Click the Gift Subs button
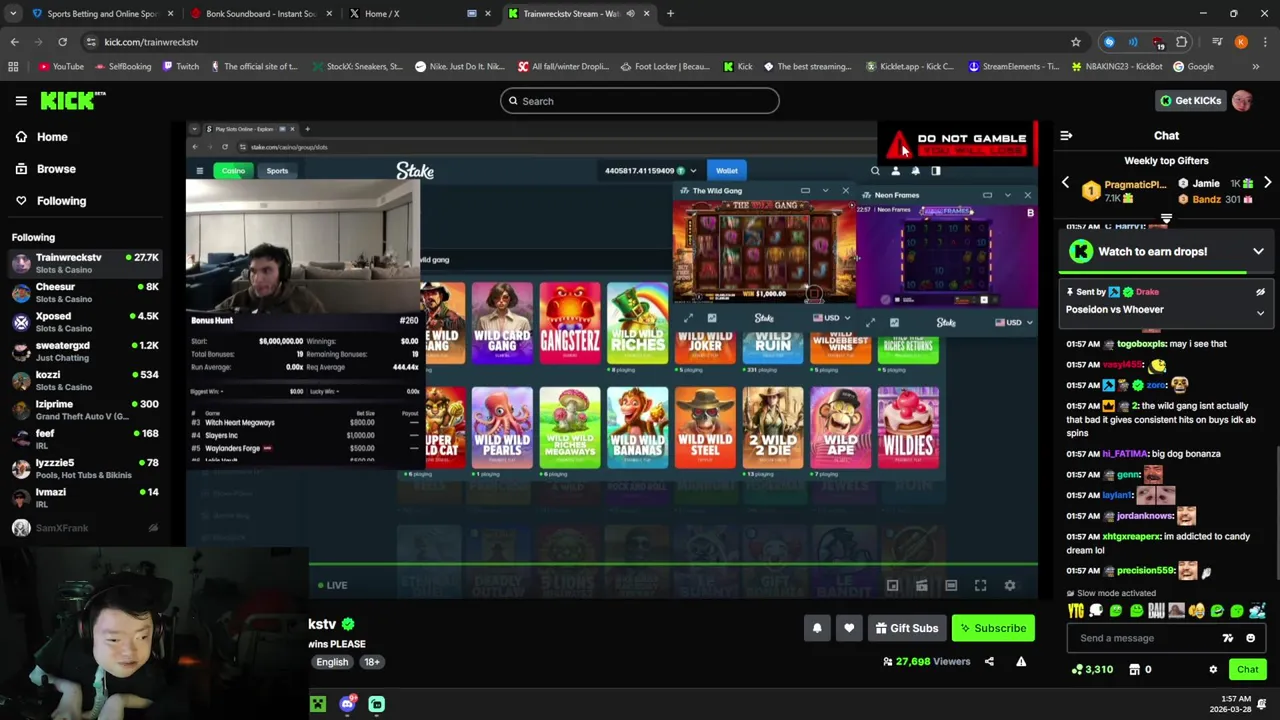 pyautogui.click(x=906, y=628)
